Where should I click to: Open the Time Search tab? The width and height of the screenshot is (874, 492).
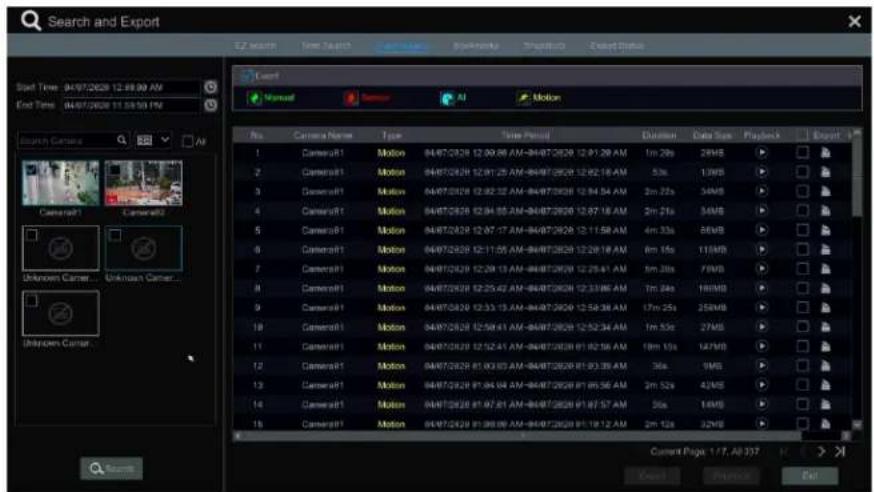[326, 46]
